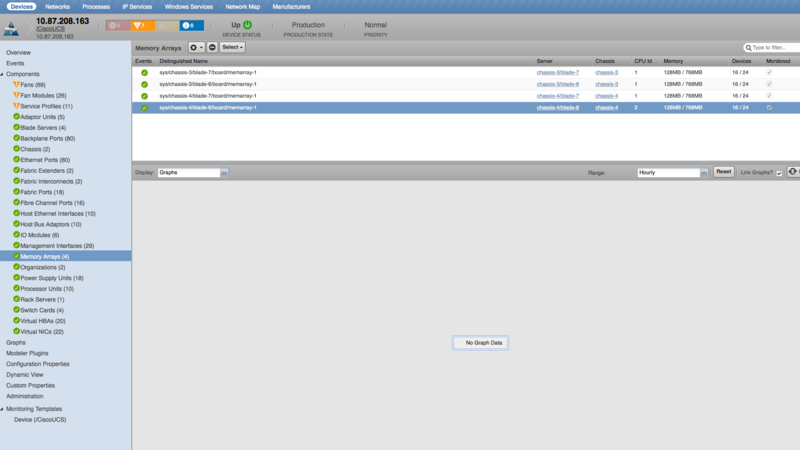
Task: Select Processor Units (10) component
Action: coord(47,289)
